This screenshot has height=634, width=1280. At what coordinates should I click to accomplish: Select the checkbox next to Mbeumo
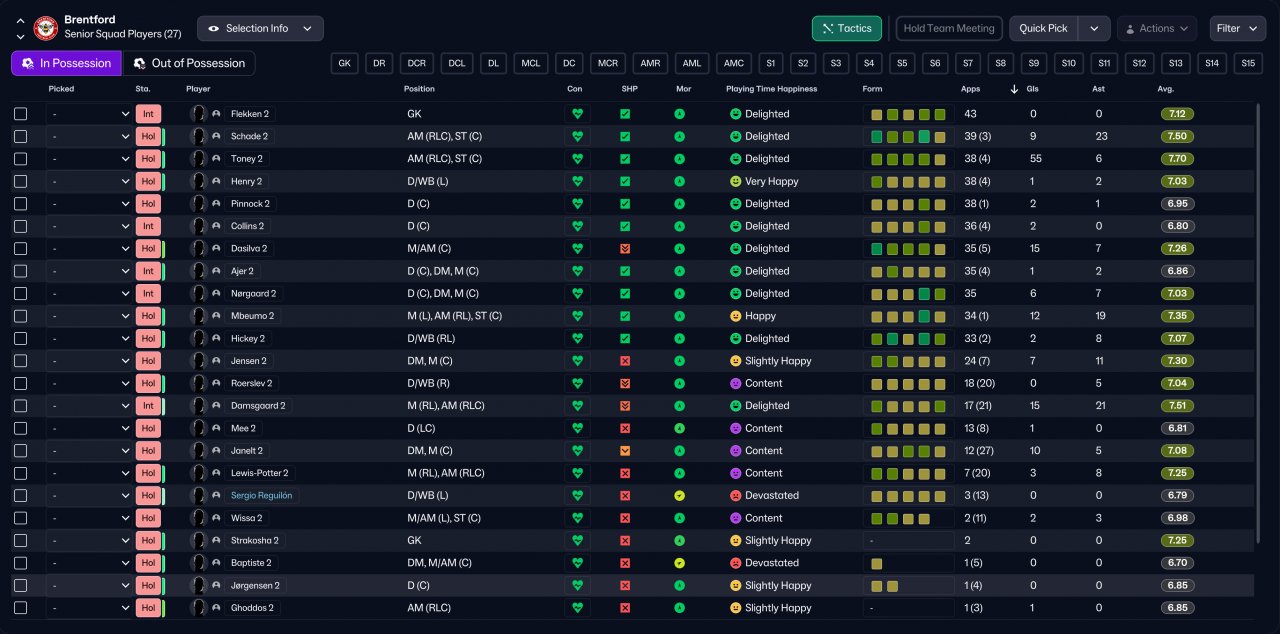coord(21,316)
